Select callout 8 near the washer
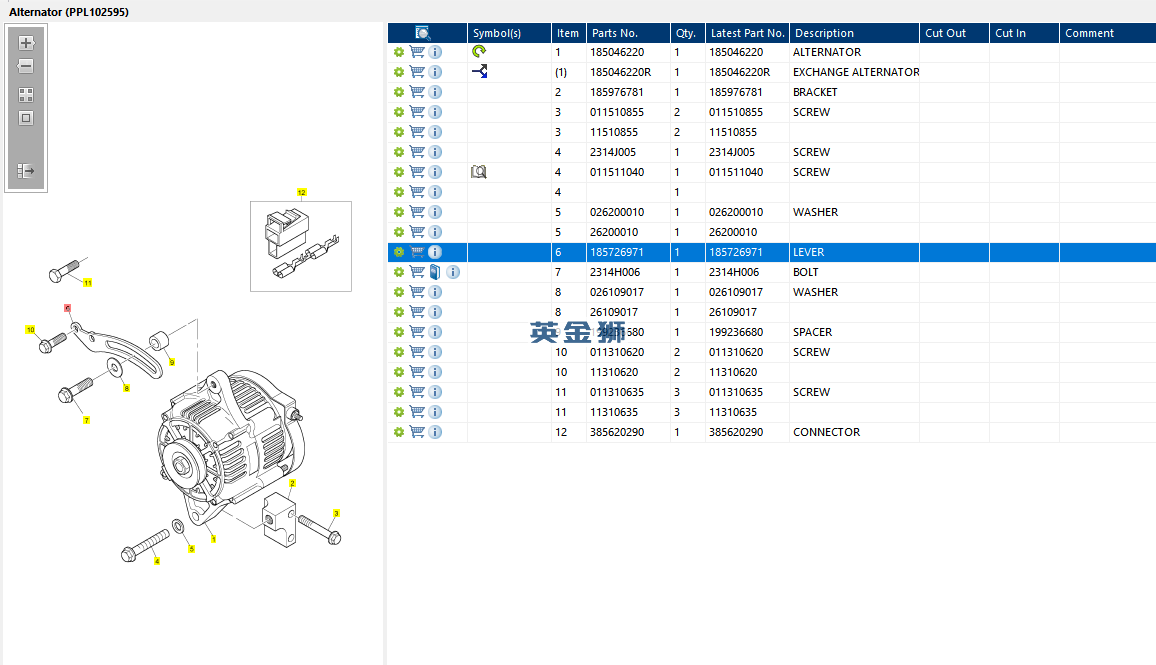 coord(126,388)
